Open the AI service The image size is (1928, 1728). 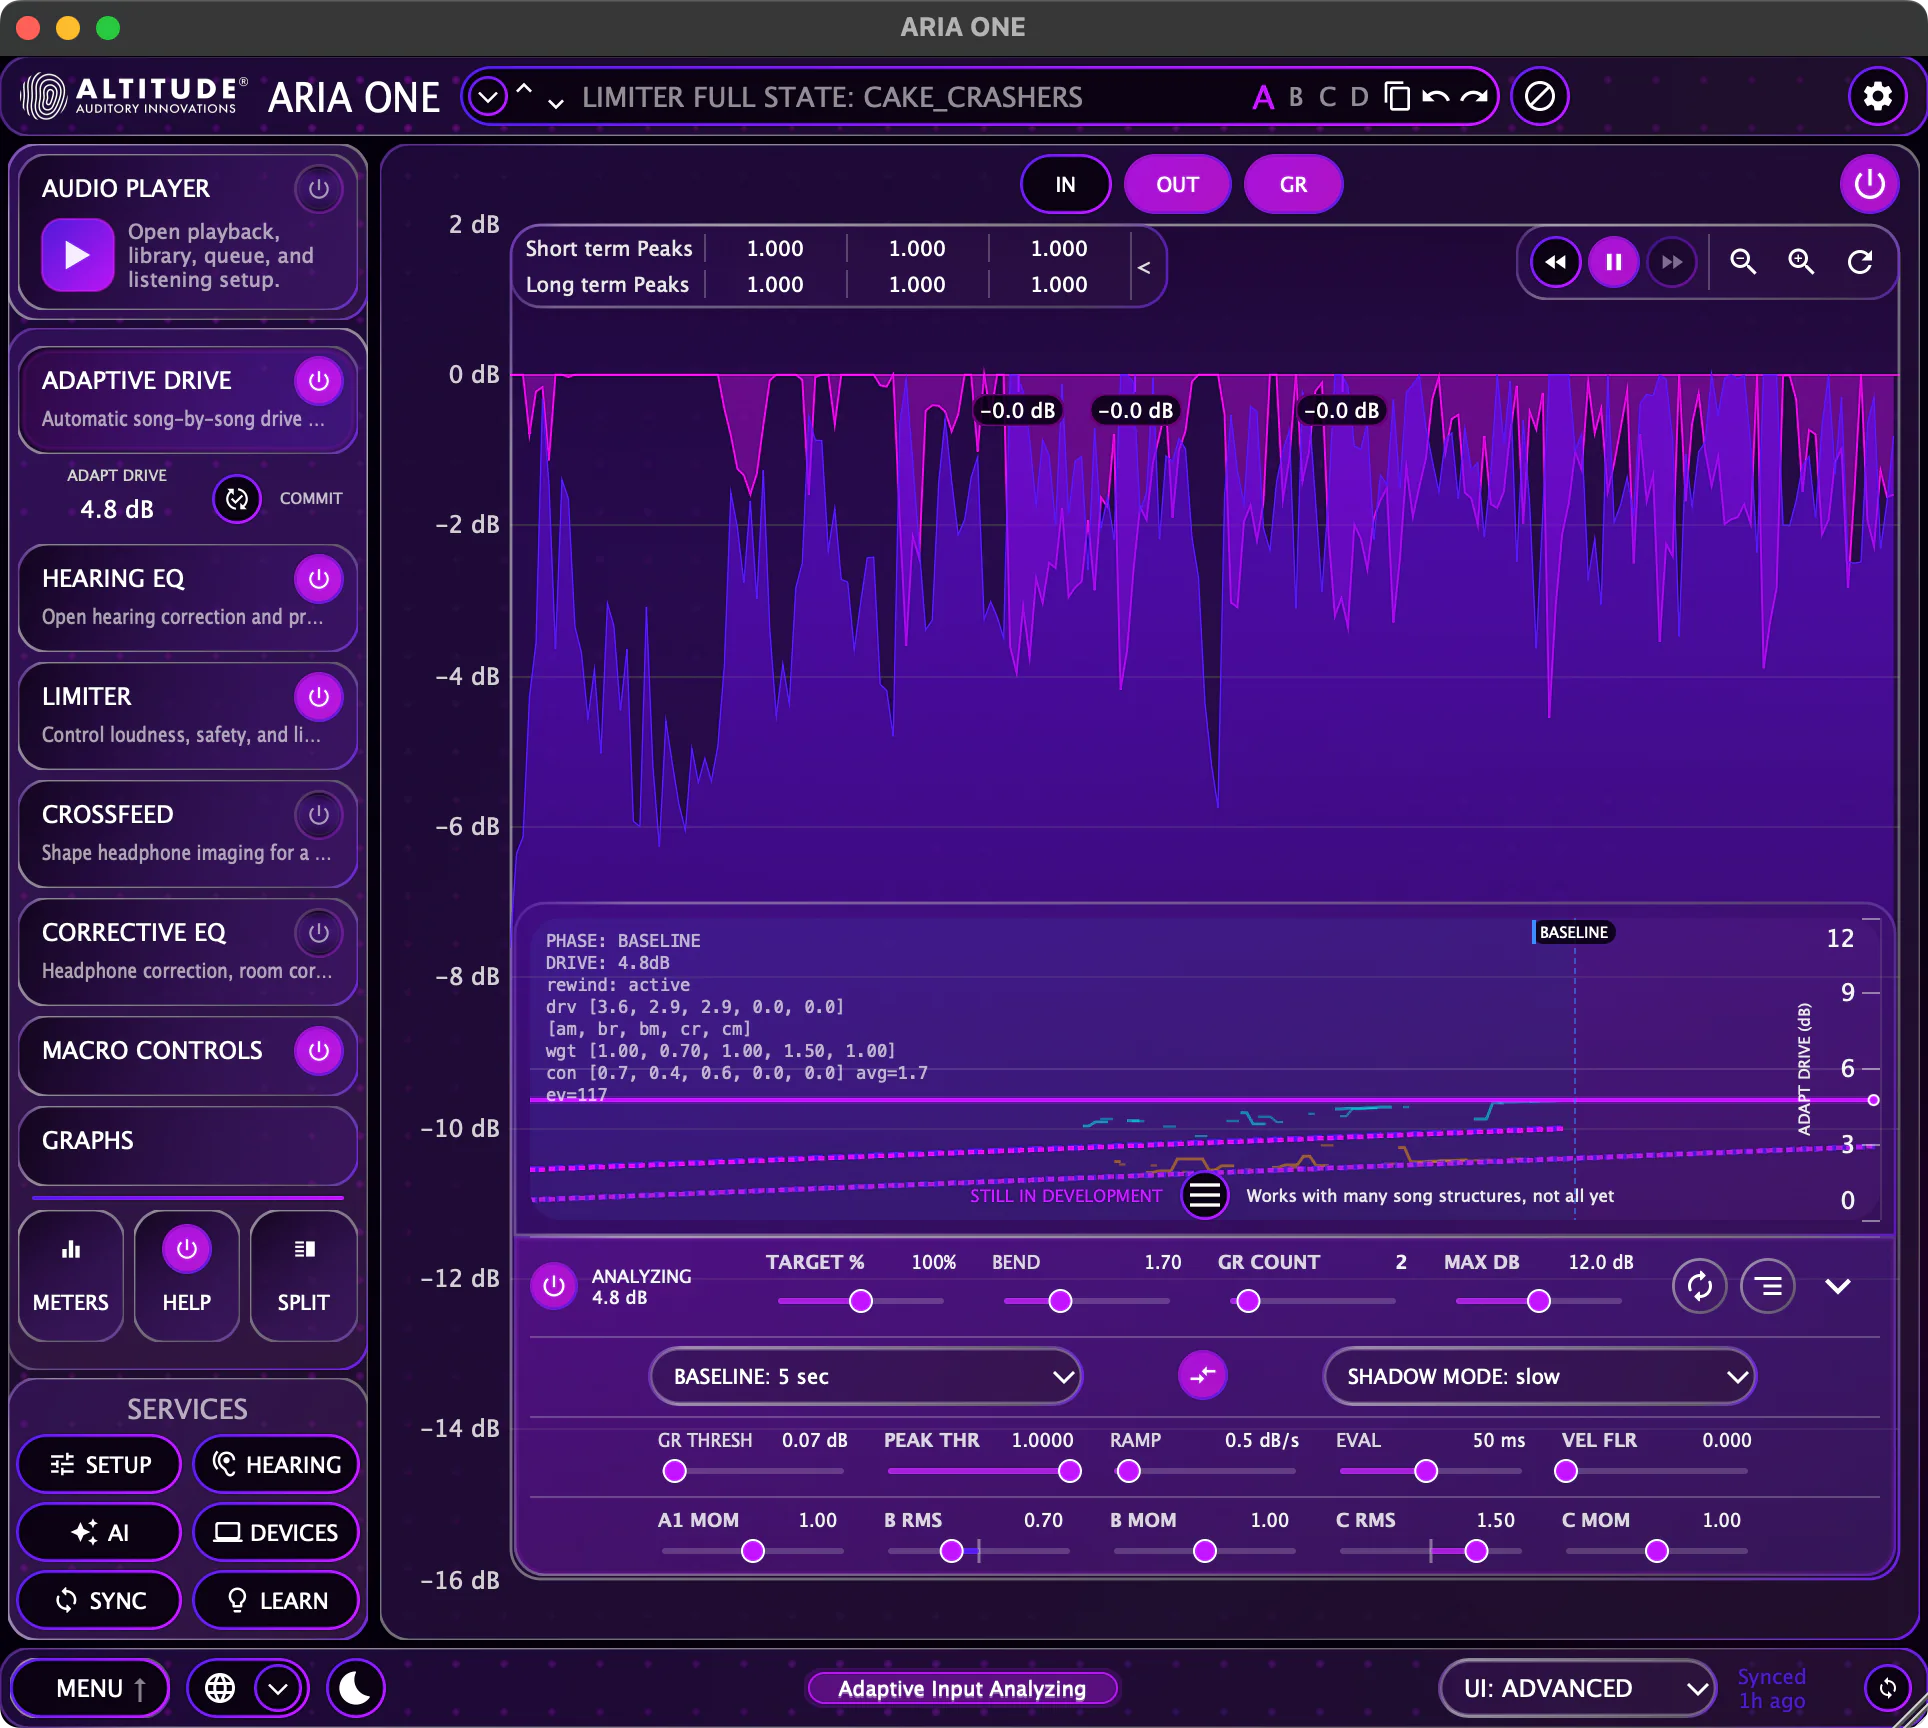[x=100, y=1533]
